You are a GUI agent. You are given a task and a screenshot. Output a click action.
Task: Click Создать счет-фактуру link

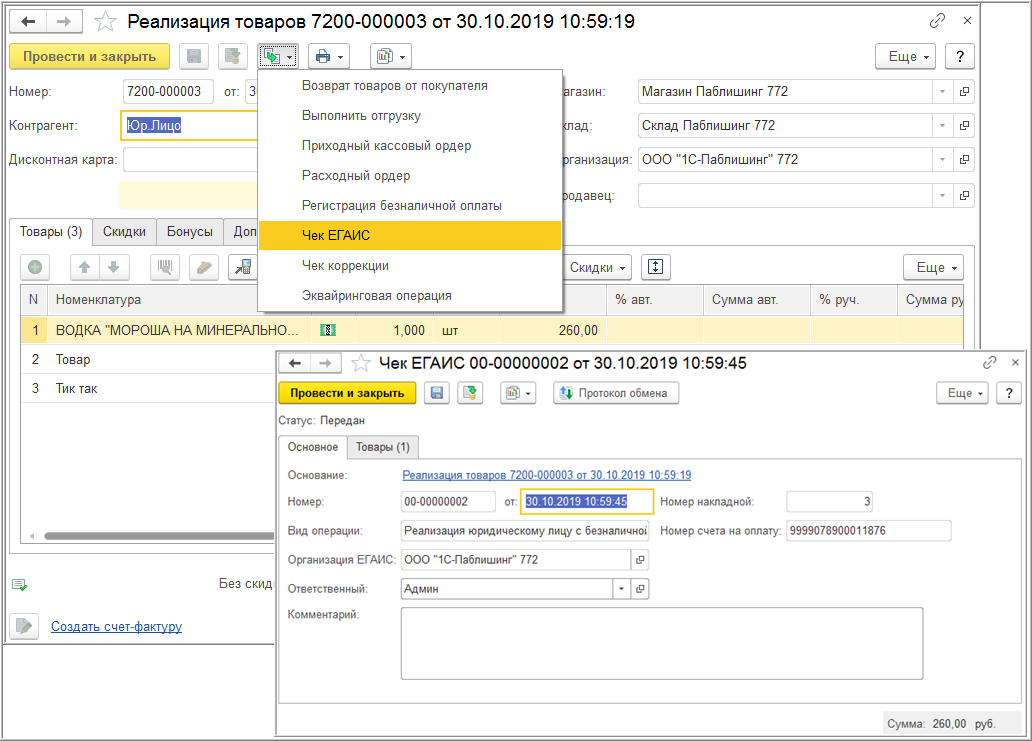(116, 626)
